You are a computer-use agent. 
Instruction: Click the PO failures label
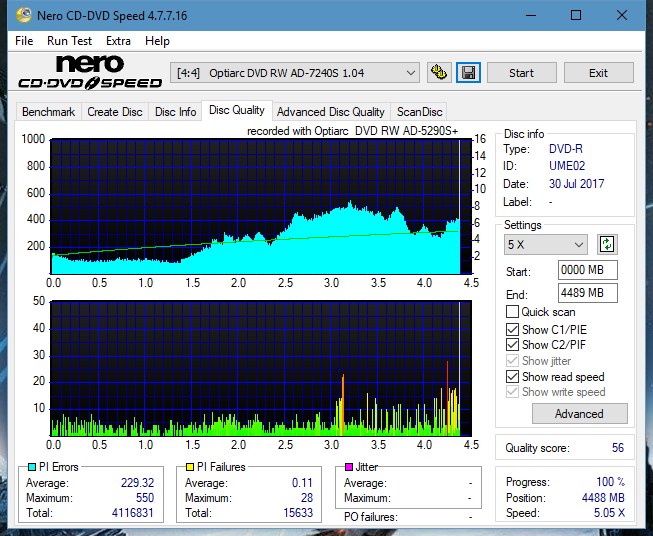[x=371, y=517]
